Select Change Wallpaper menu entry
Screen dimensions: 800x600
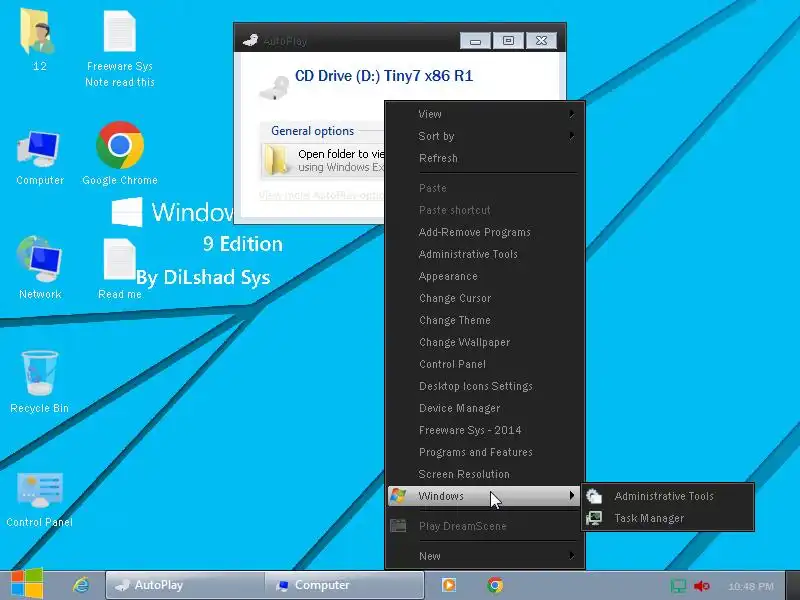[x=484, y=342]
